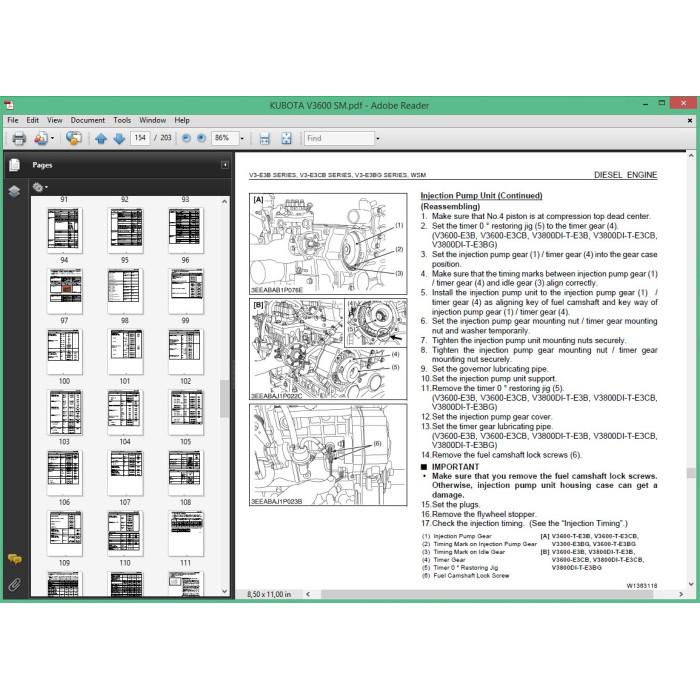Image resolution: width=700 pixels, height=700 pixels.
Task: Open the Window menu
Action: point(152,120)
